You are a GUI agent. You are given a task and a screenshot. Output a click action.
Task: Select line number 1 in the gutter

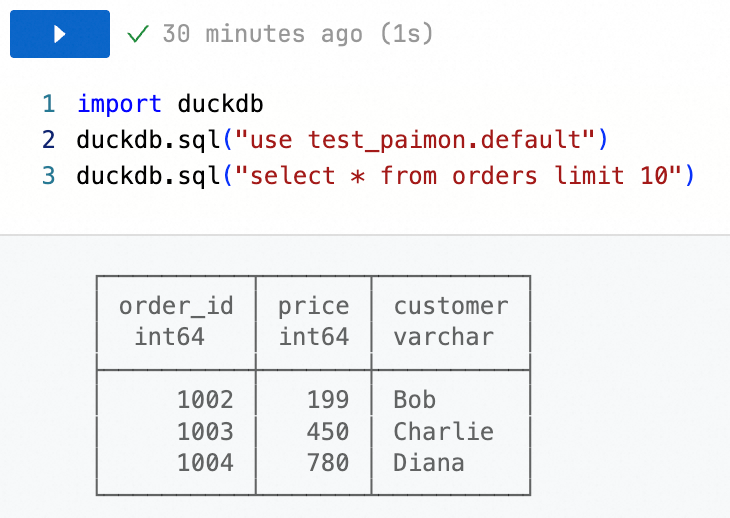[48, 104]
